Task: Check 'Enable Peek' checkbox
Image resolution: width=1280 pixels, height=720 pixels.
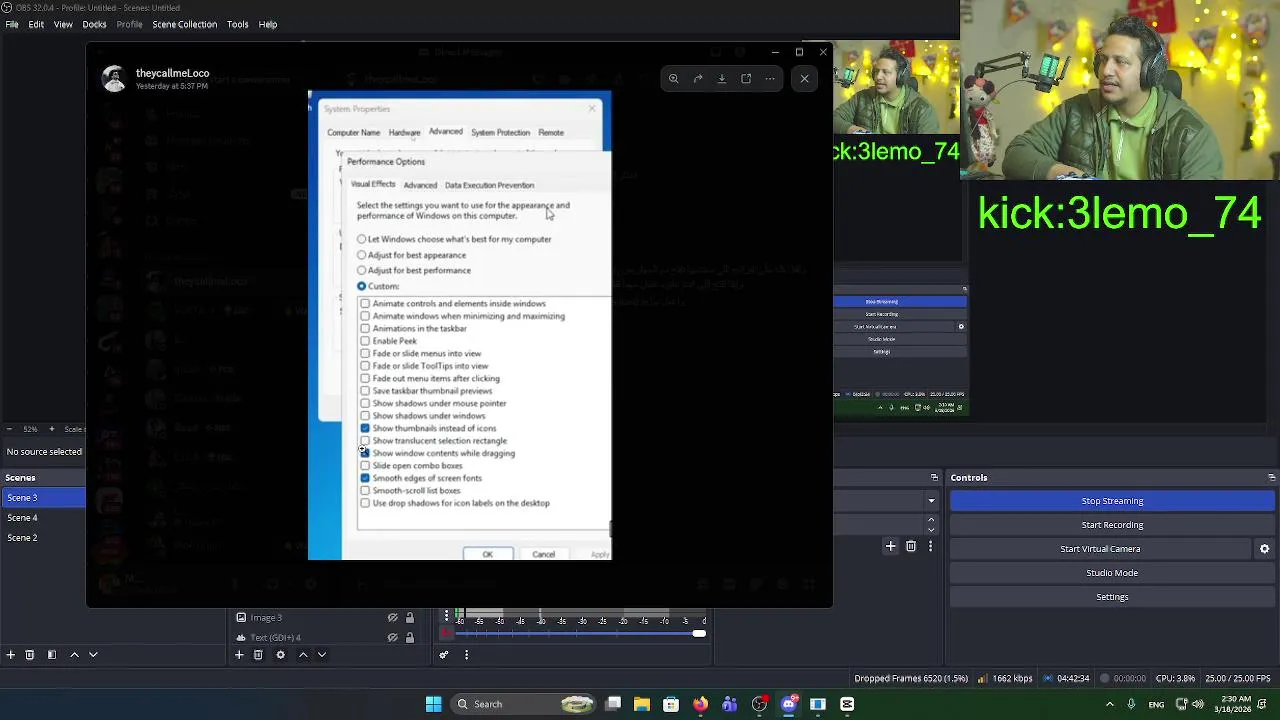Action: click(365, 341)
